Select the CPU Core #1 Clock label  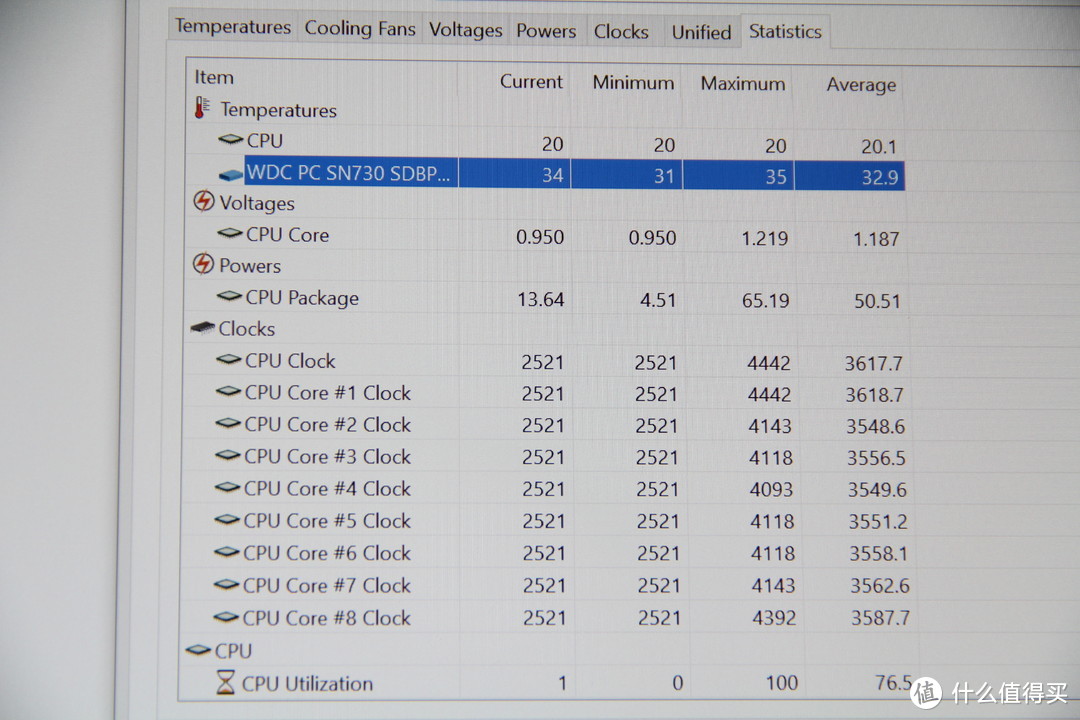327,393
